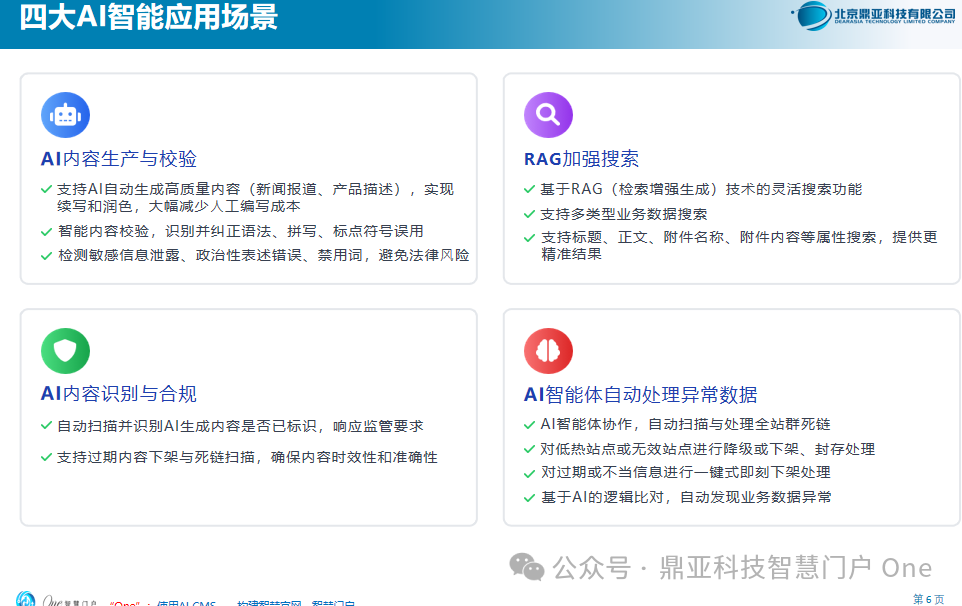
Task: Select the heading AI智能体自动处理异常数据
Action: [641, 394]
